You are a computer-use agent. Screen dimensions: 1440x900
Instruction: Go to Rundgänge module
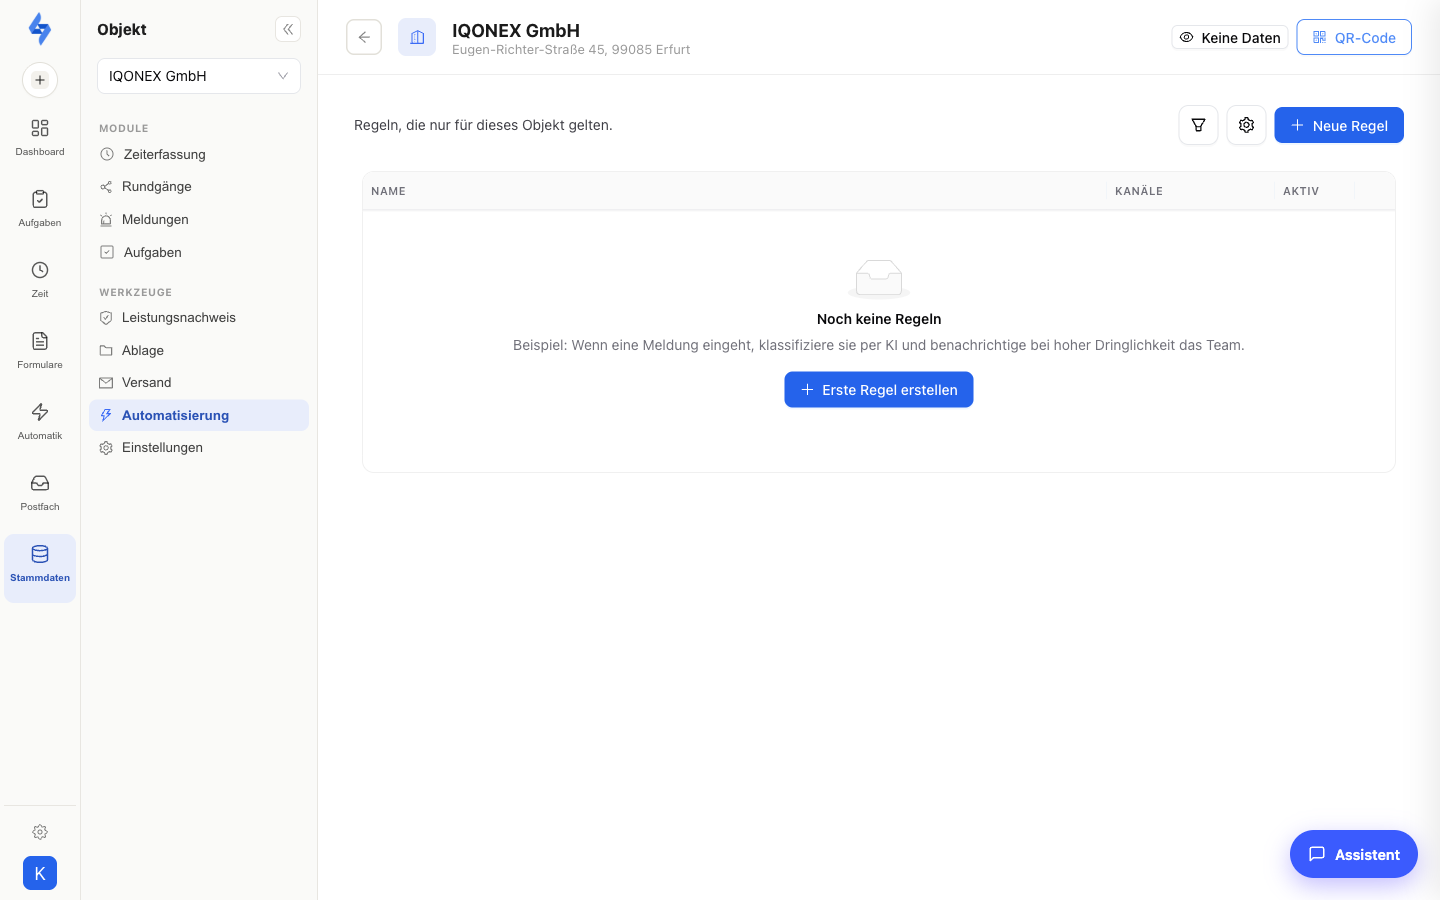tap(199, 187)
